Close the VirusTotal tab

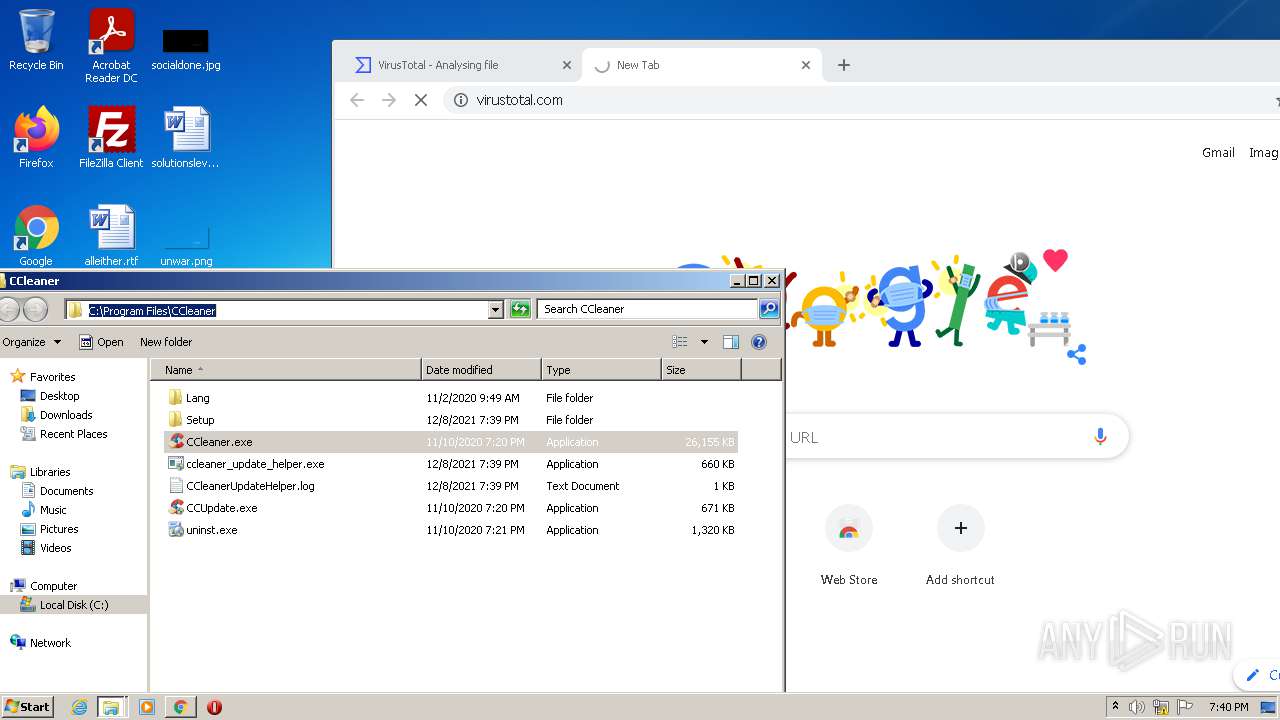[x=567, y=65]
